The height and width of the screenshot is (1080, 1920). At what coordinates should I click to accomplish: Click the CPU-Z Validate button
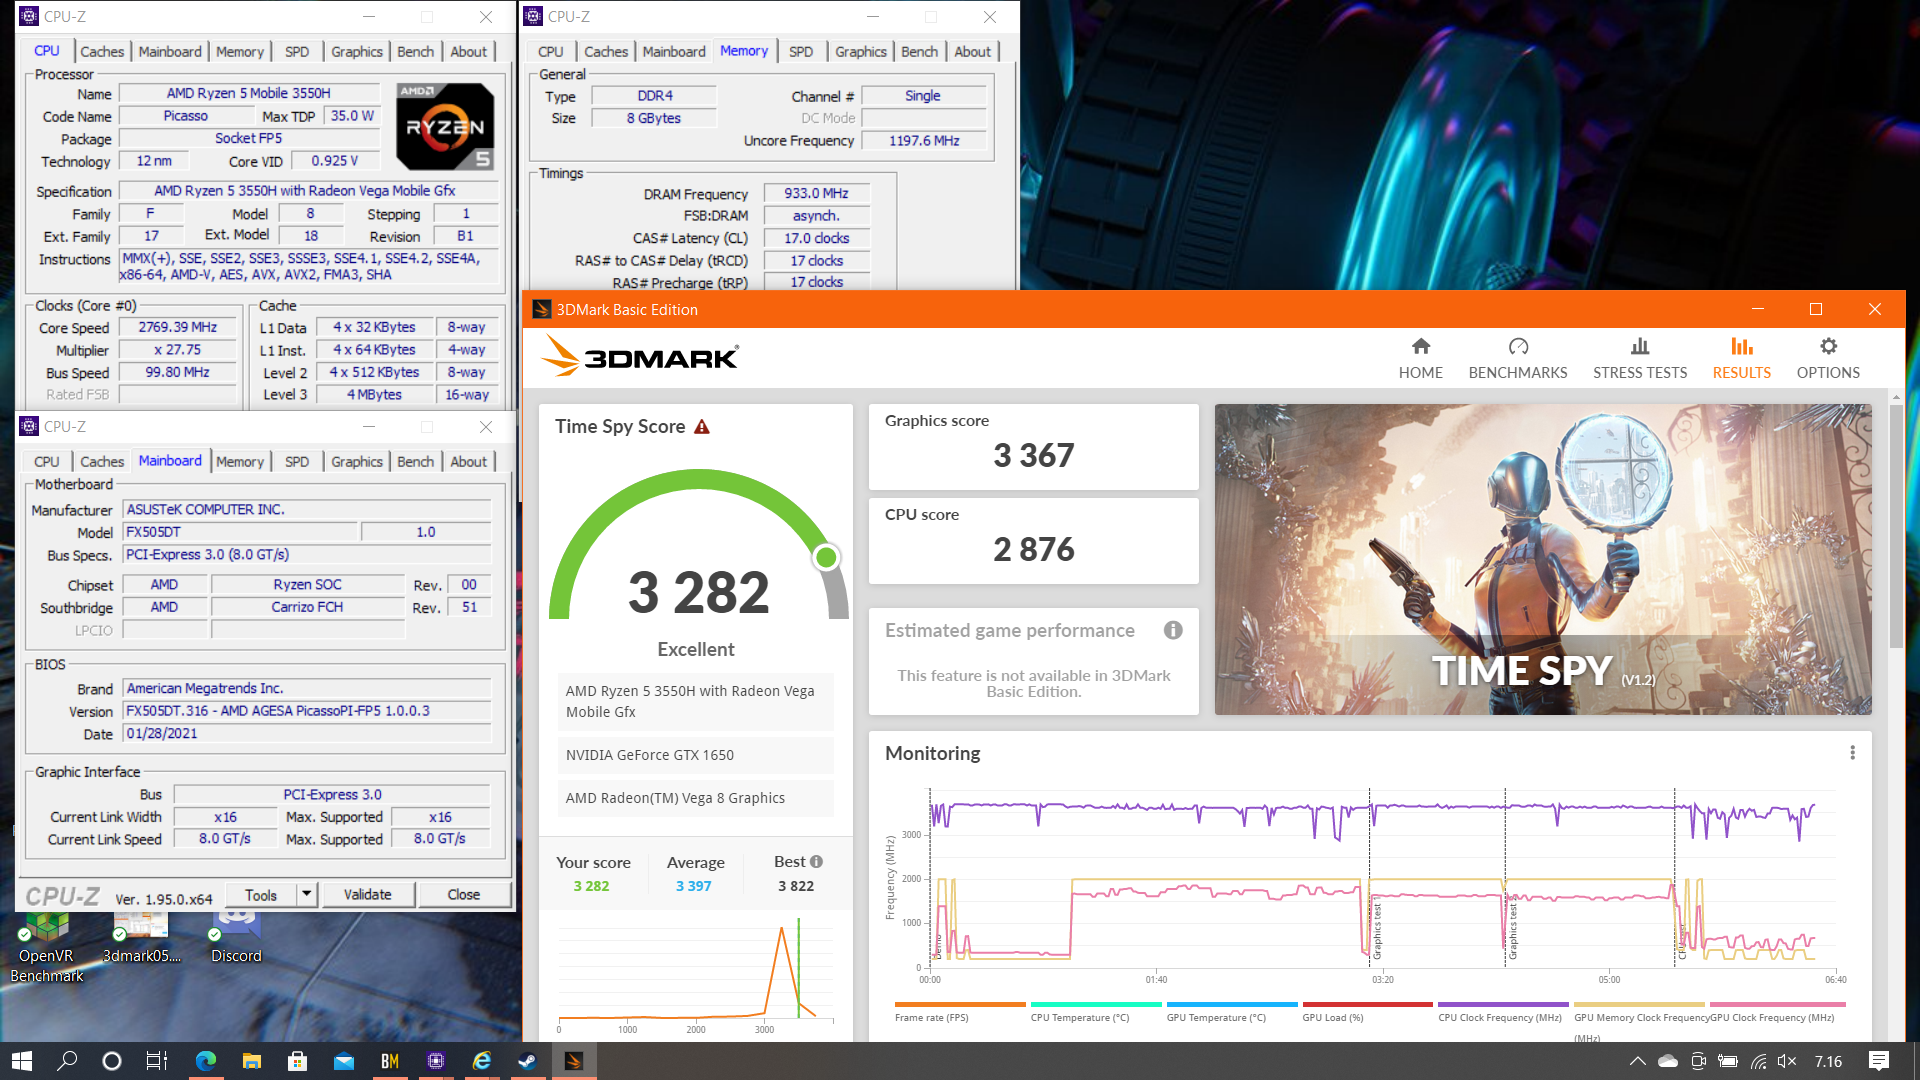pos(367,894)
